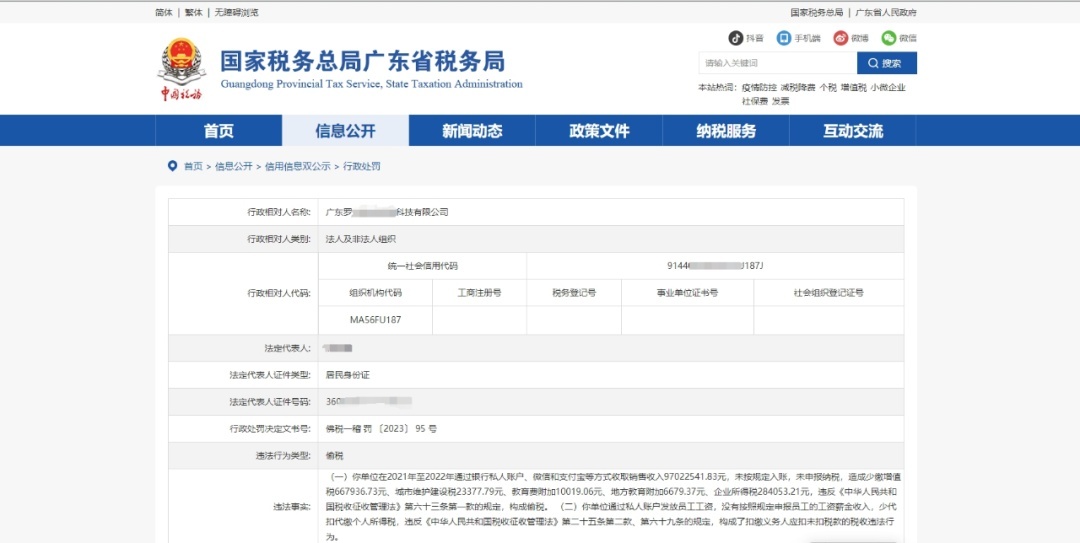Click the 佛税一稽罚 [2023] 95号 document number

coord(381,429)
